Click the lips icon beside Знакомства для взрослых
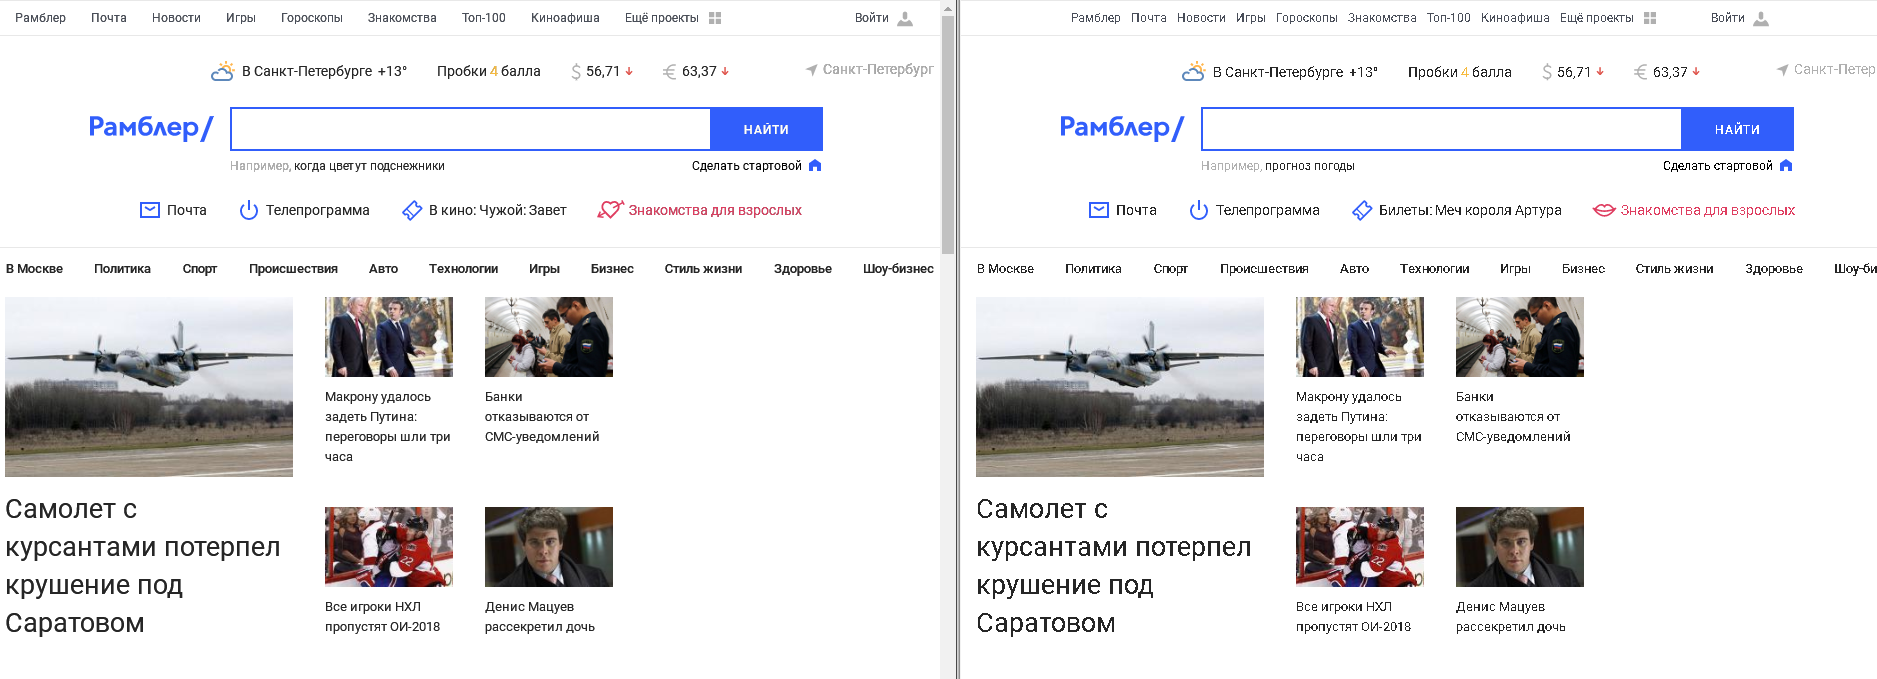 pos(1604,210)
